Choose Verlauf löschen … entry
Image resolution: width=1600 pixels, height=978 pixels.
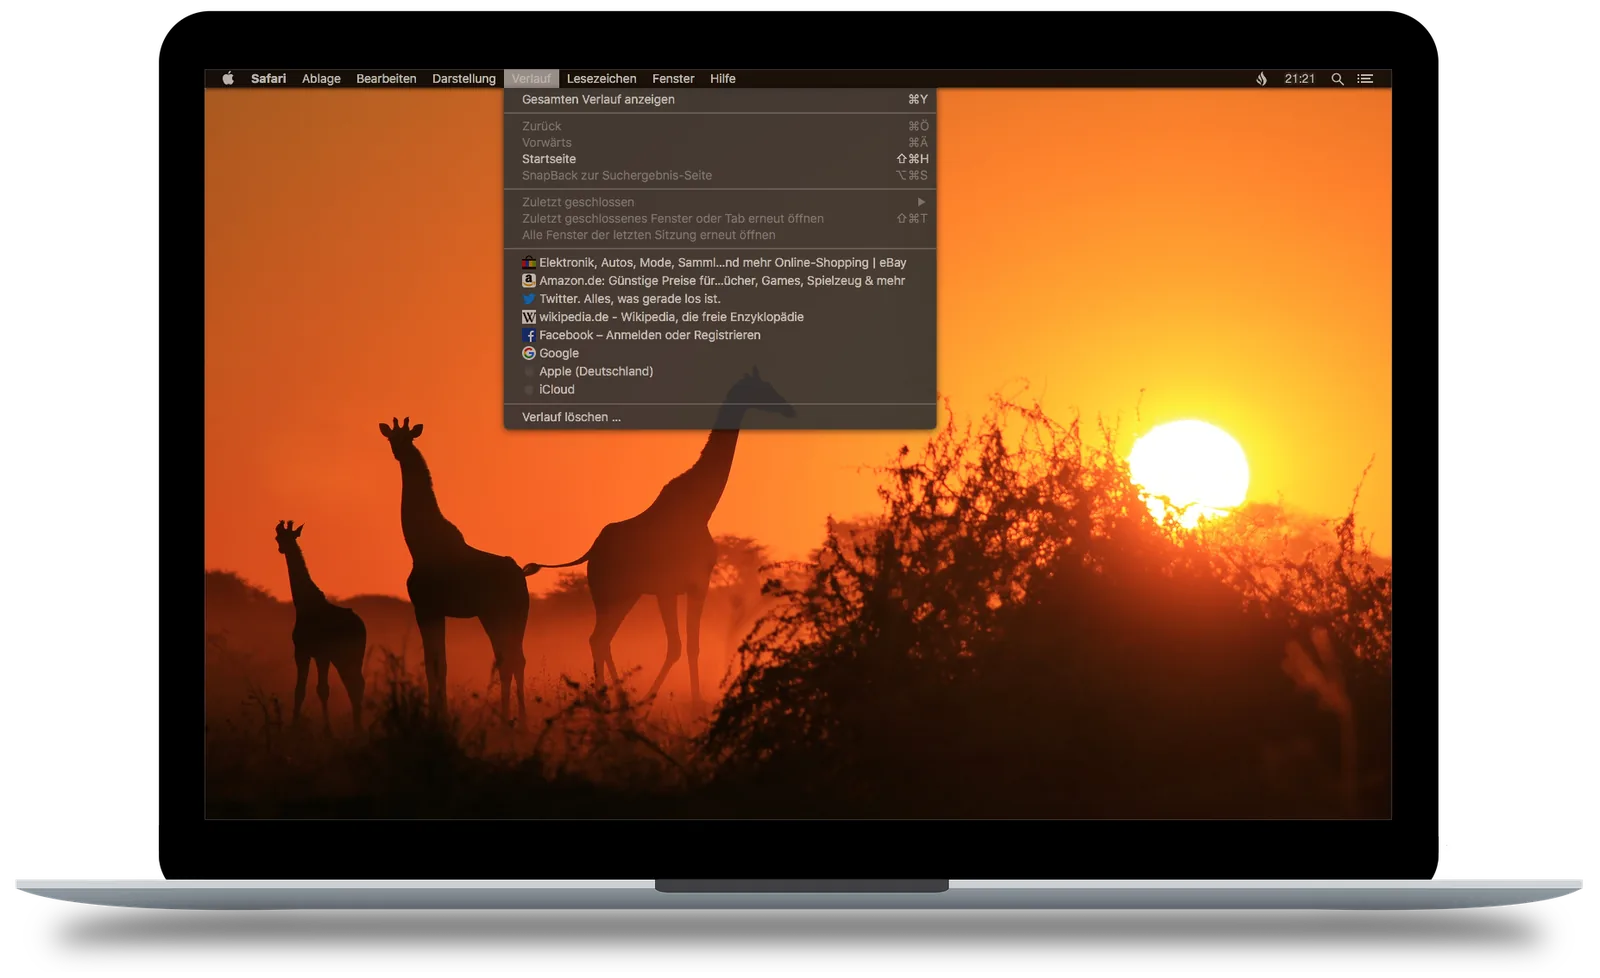[720, 417]
